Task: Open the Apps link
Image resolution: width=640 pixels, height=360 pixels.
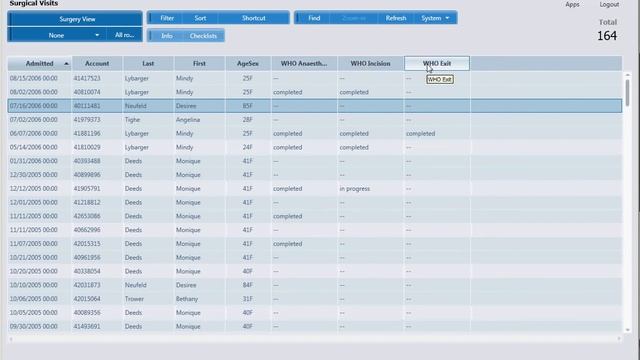Action: [572, 4]
